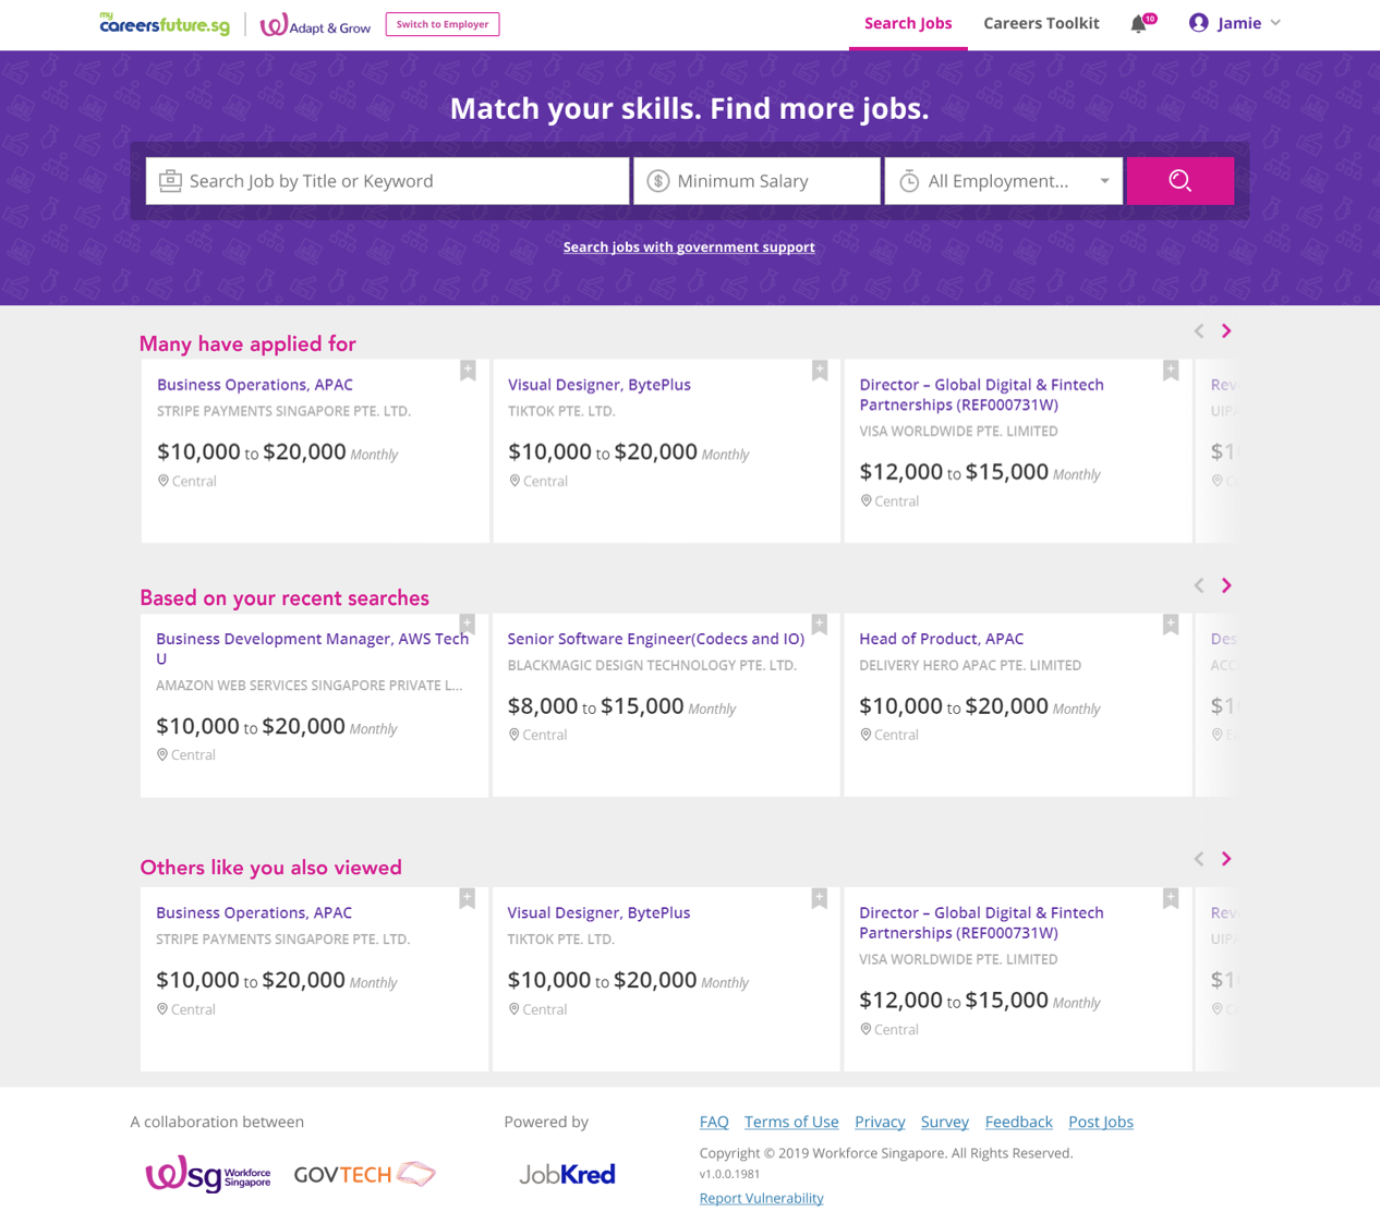Bookmark Visual Designer, BytePlus under Others like you also viewed

(821, 900)
